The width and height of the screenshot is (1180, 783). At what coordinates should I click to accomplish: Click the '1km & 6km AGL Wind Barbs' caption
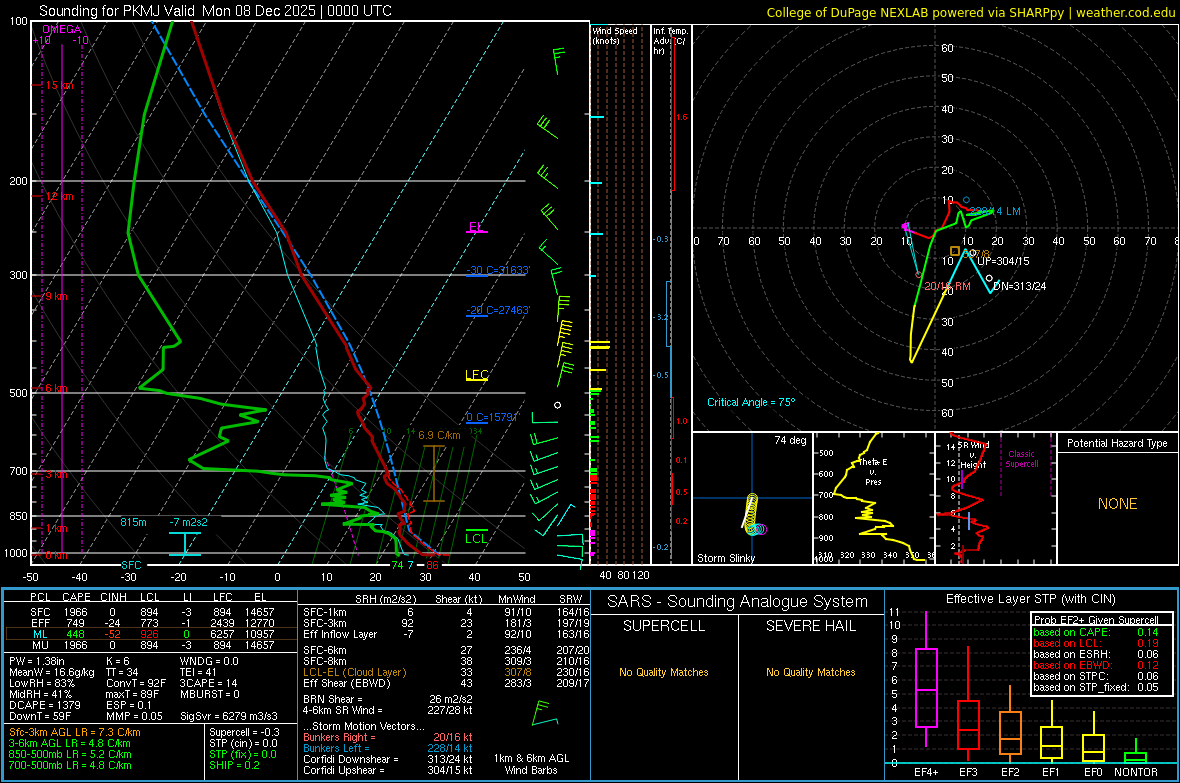pyautogui.click(x=531, y=764)
